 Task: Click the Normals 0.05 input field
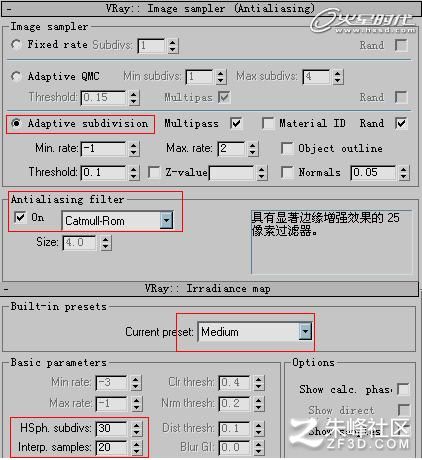(373, 173)
